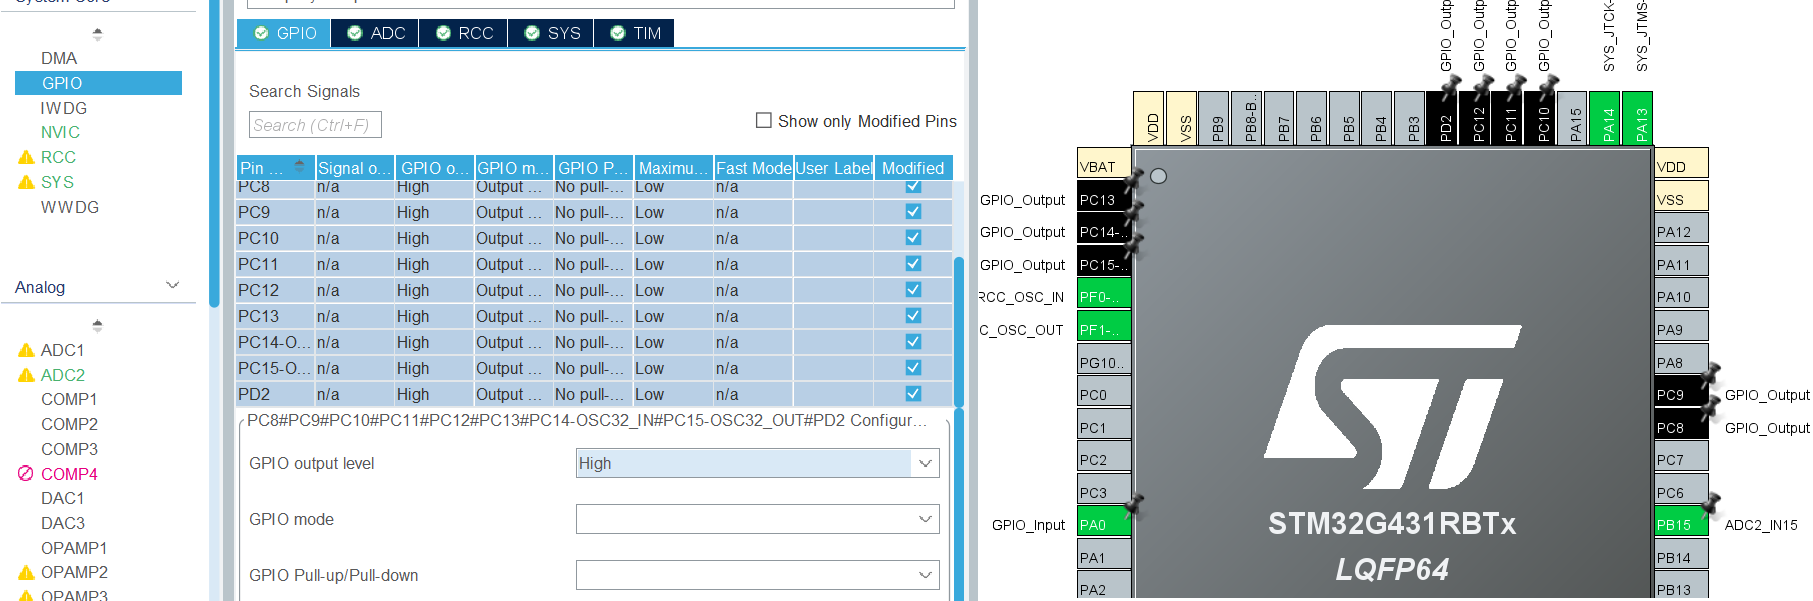Screen dimensions: 1813x601
Task: Select NVIC in System Core list
Action: (60, 132)
